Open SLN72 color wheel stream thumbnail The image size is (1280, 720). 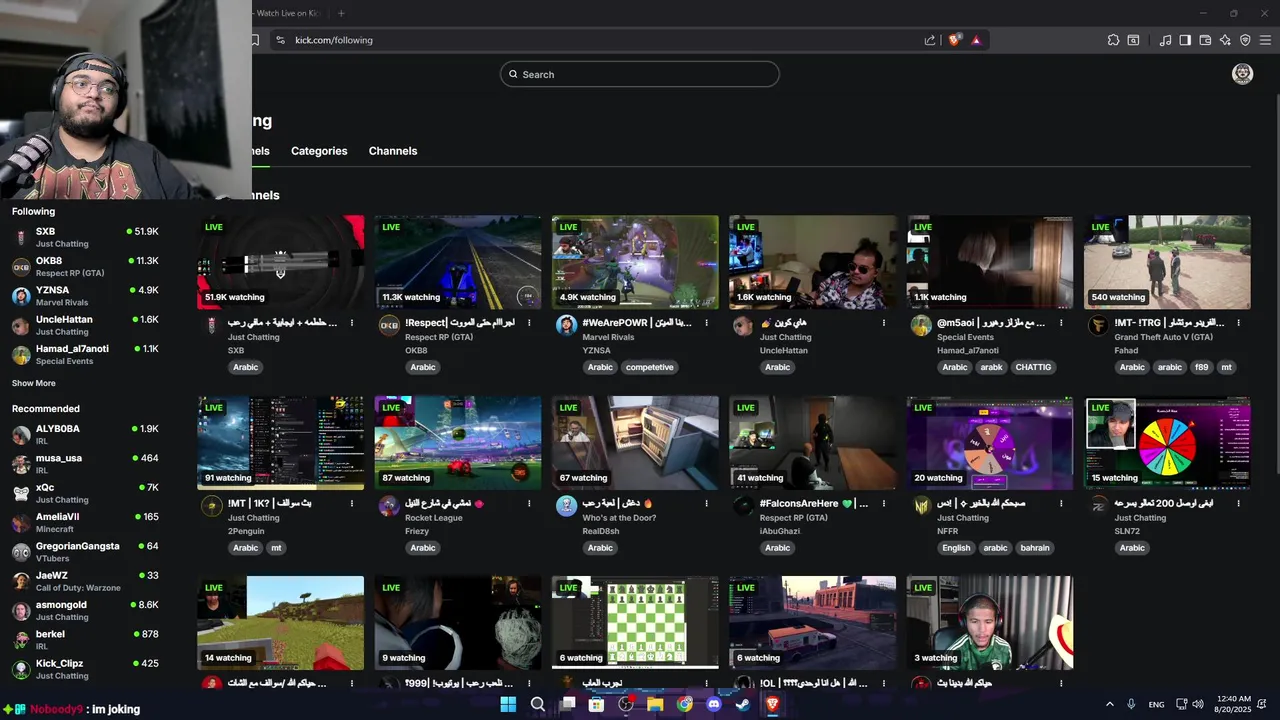(1167, 443)
